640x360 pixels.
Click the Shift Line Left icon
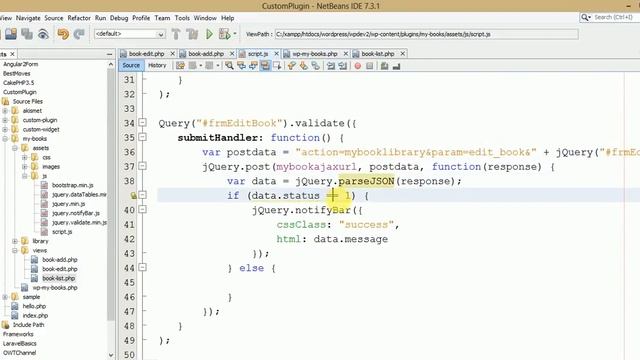331,66
